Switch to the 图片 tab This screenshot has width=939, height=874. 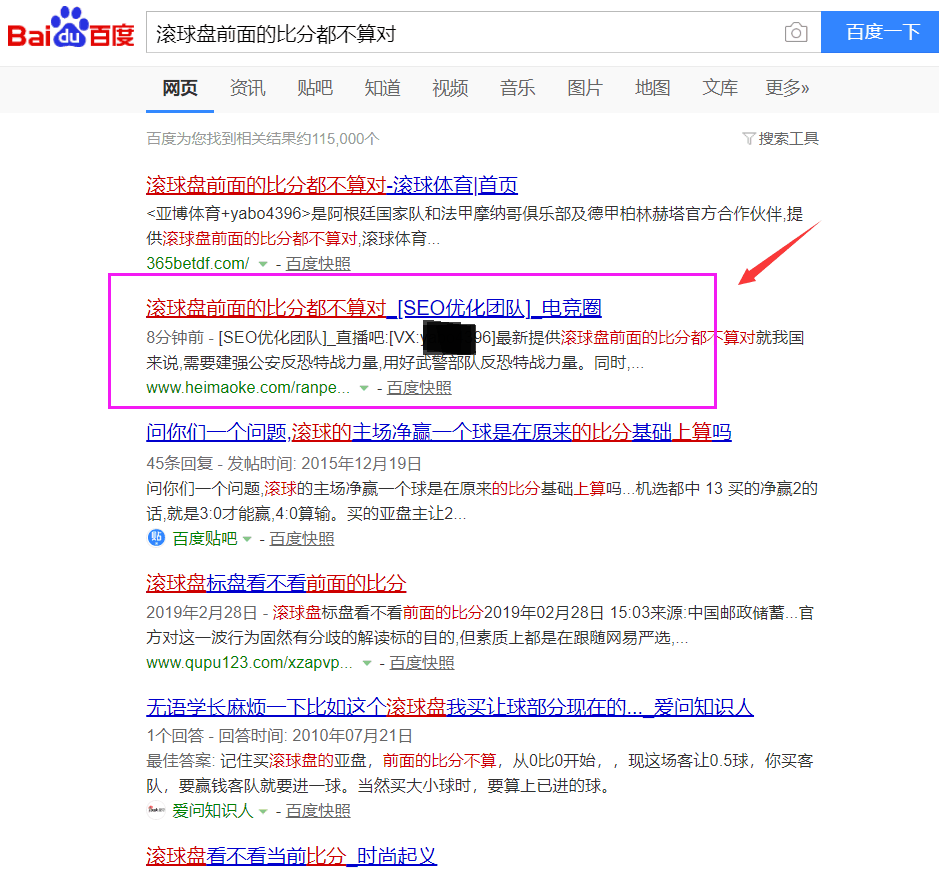pyautogui.click(x=585, y=88)
